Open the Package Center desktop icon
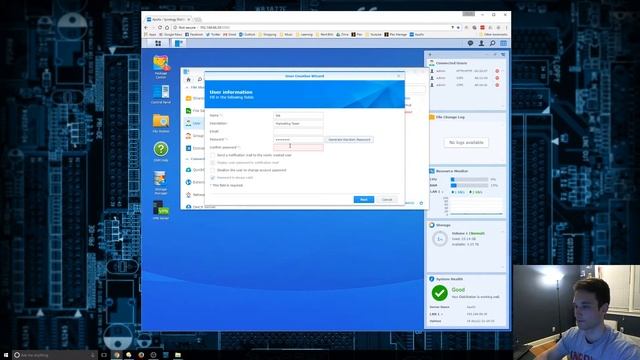 (161, 67)
